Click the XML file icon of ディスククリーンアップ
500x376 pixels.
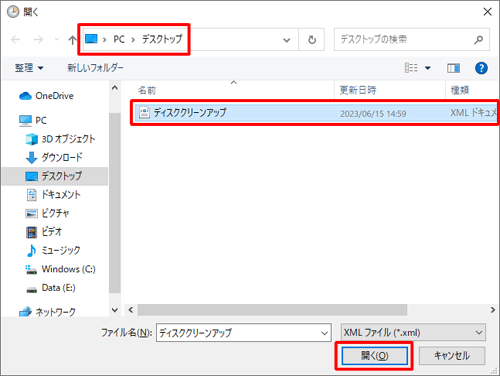(144, 112)
